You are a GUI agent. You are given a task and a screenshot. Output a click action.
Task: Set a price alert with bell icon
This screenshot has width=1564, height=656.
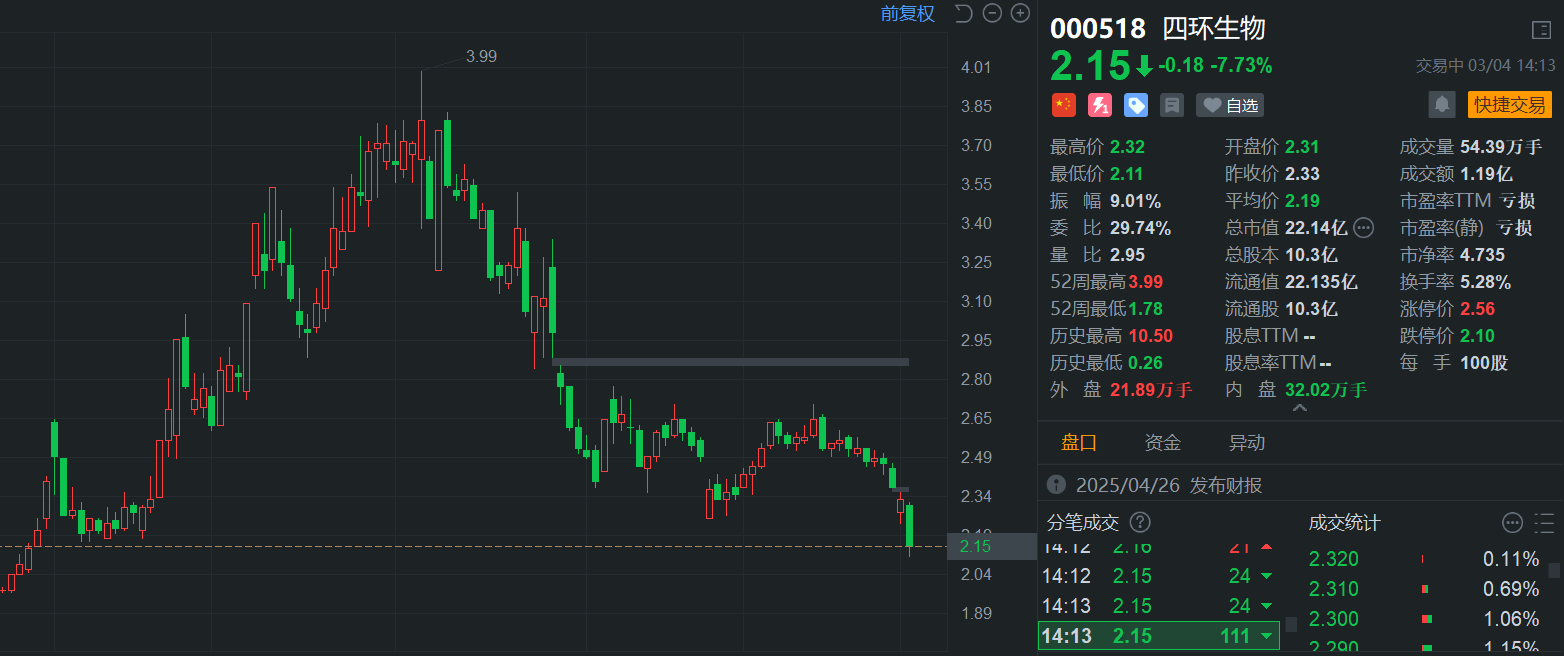pyautogui.click(x=1441, y=104)
